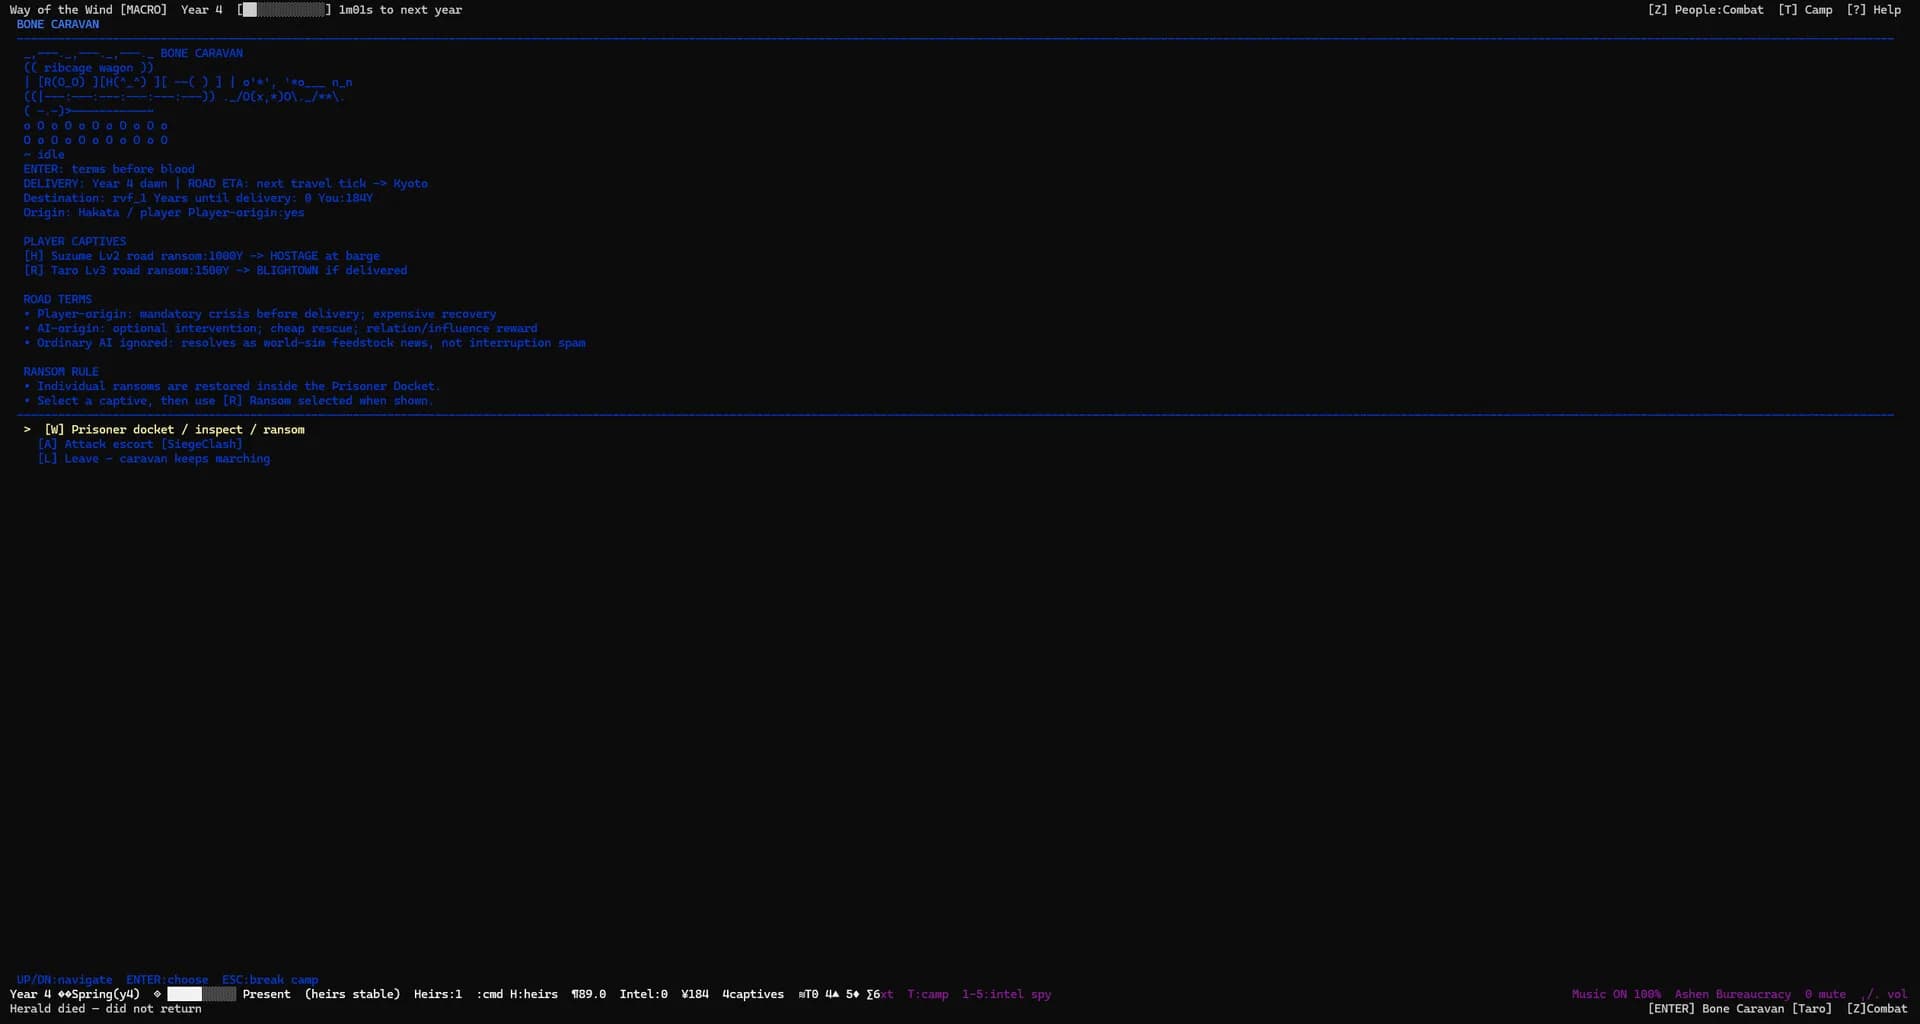Click 'Individual ransoms are restored' bullet
Viewport: 1920px width, 1024px height.
tap(232, 386)
